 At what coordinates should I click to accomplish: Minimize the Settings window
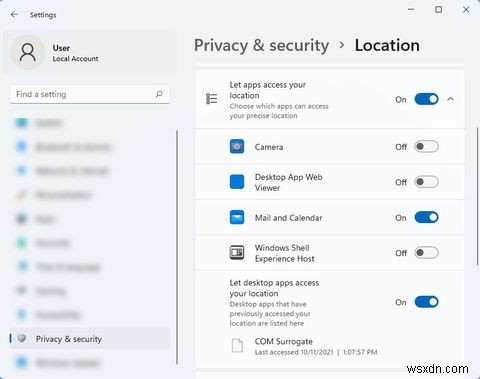click(411, 10)
